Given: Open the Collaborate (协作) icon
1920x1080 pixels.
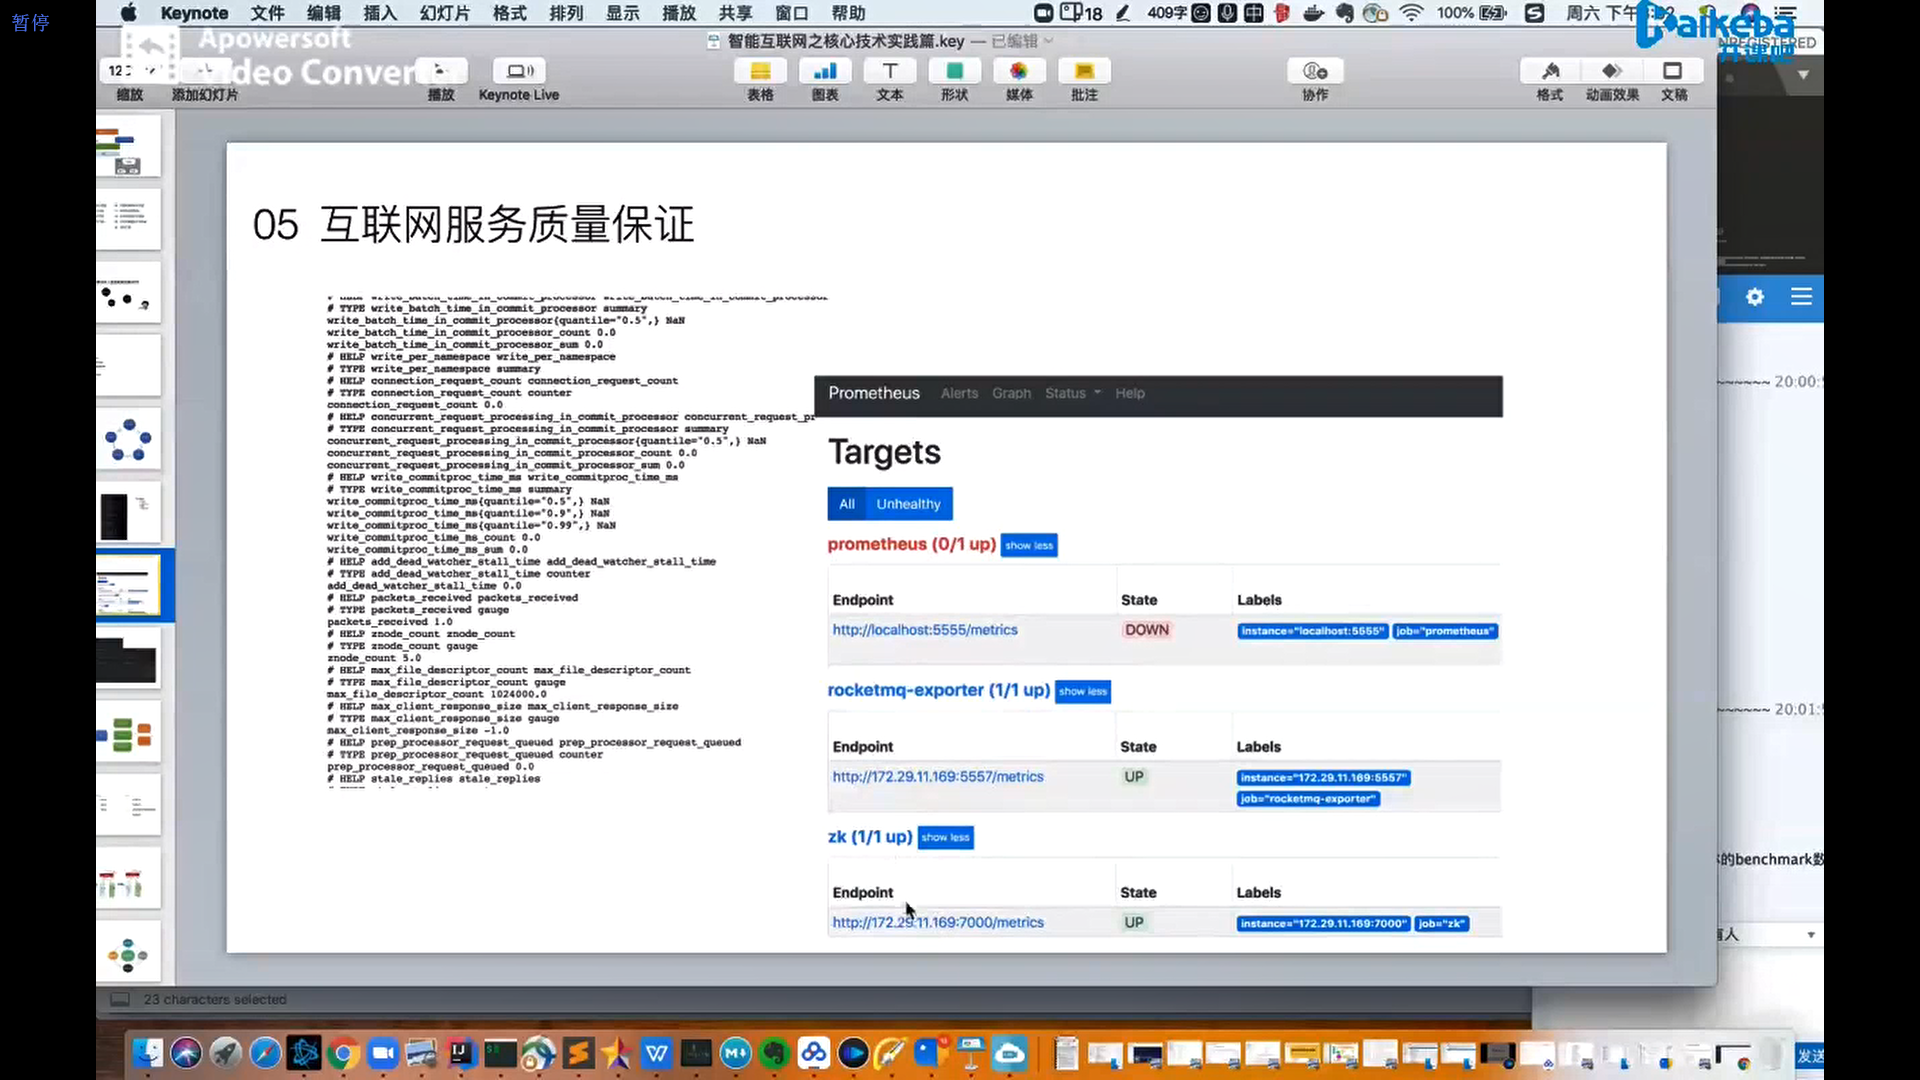Looking at the screenshot, I should tap(1315, 72).
